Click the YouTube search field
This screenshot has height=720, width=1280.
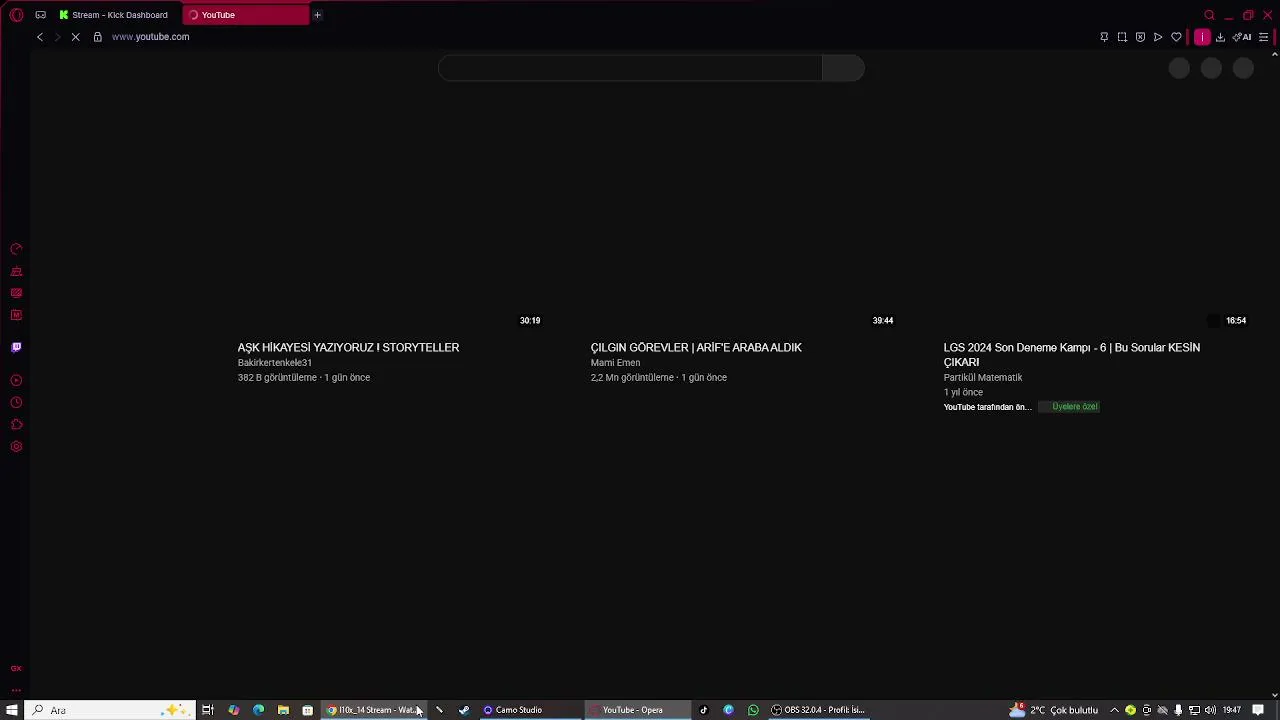[x=630, y=68]
